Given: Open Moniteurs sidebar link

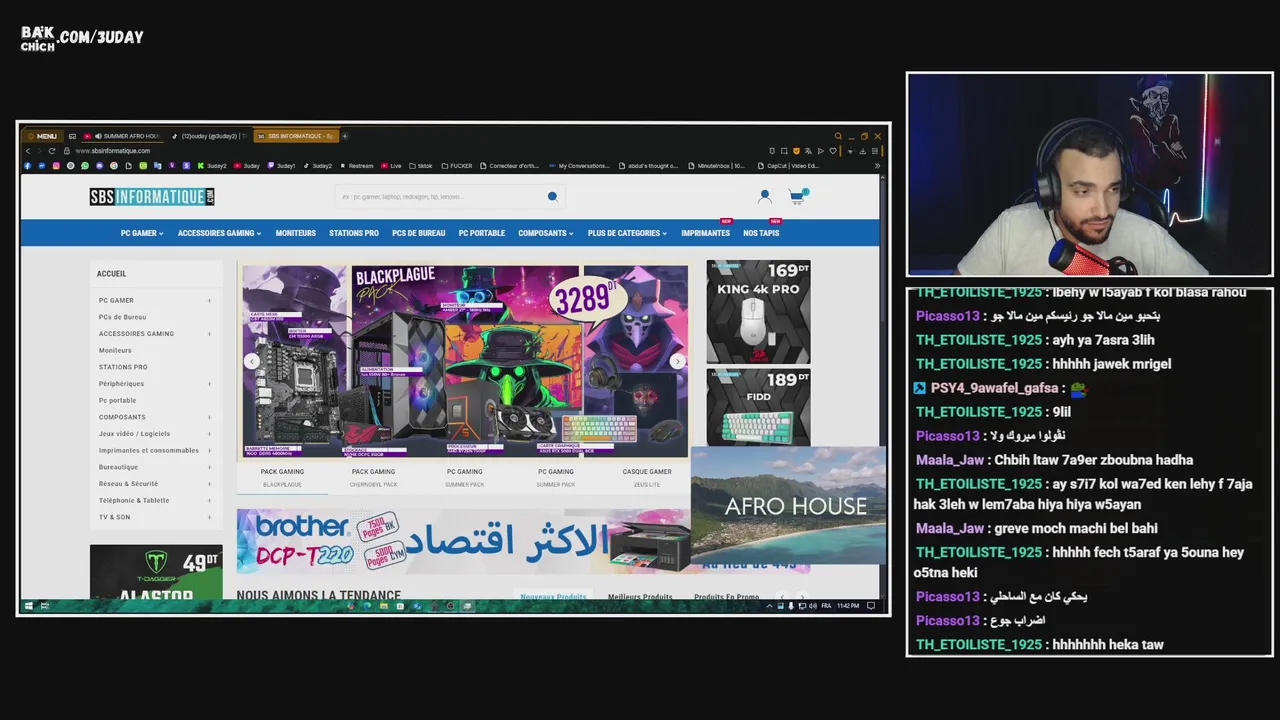Looking at the screenshot, I should coord(115,350).
